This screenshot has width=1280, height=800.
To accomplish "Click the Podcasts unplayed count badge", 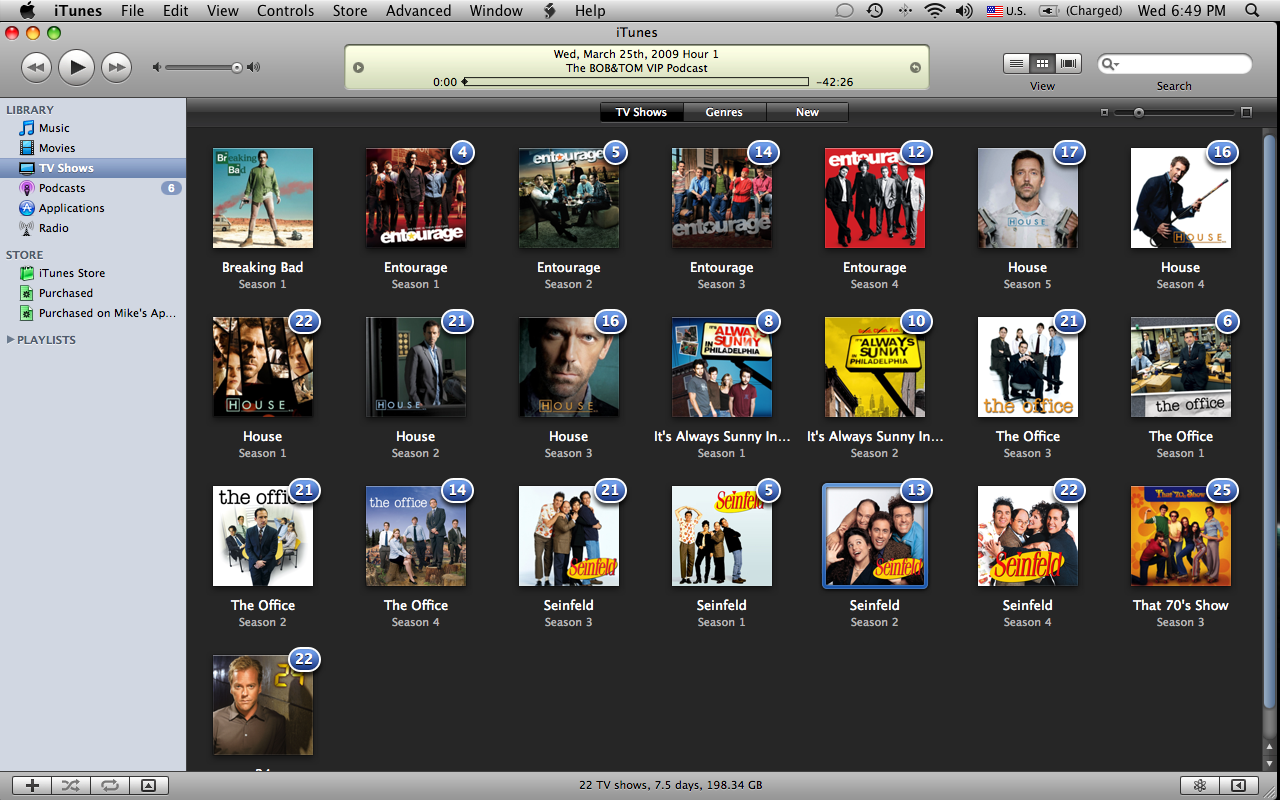I will (171, 188).
